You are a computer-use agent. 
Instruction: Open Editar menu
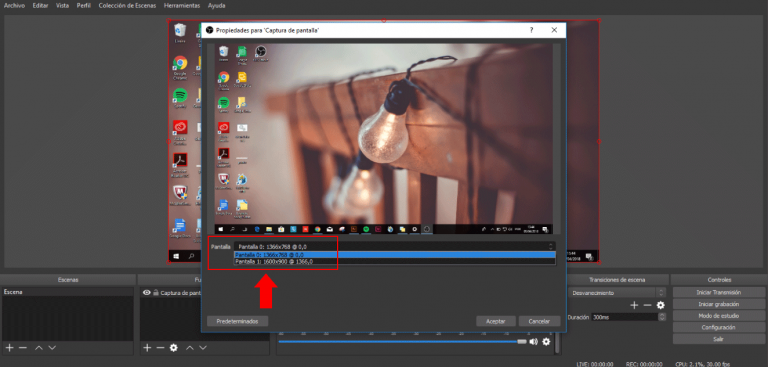40,6
